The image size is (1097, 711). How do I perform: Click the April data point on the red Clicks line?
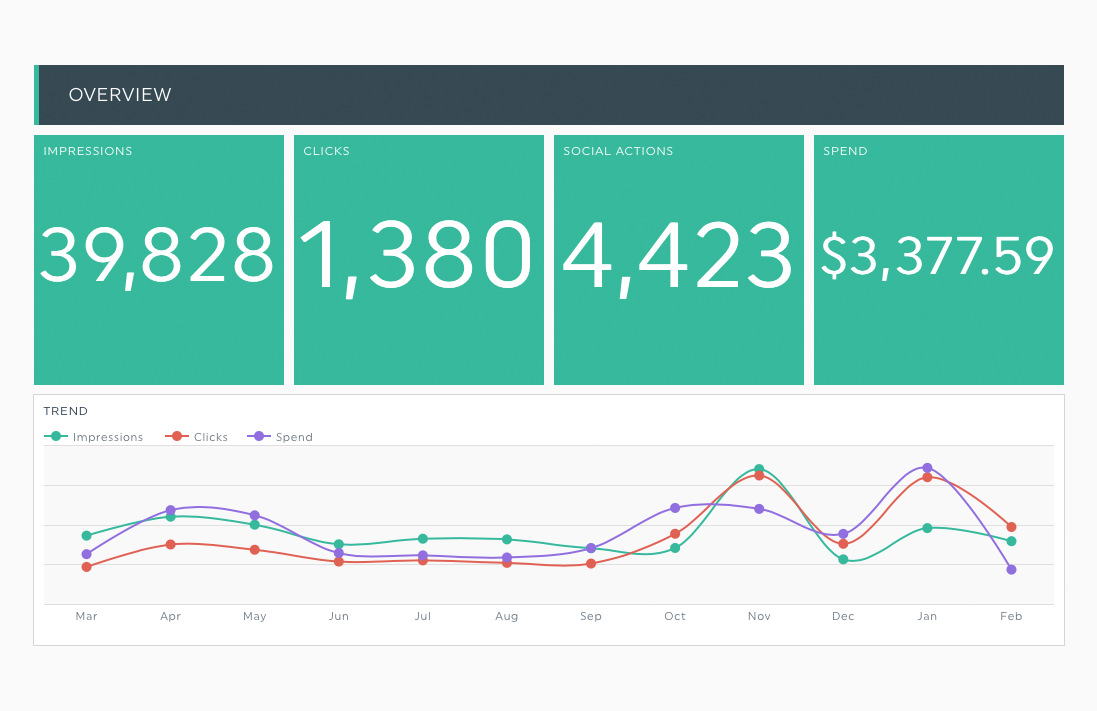pos(171,544)
